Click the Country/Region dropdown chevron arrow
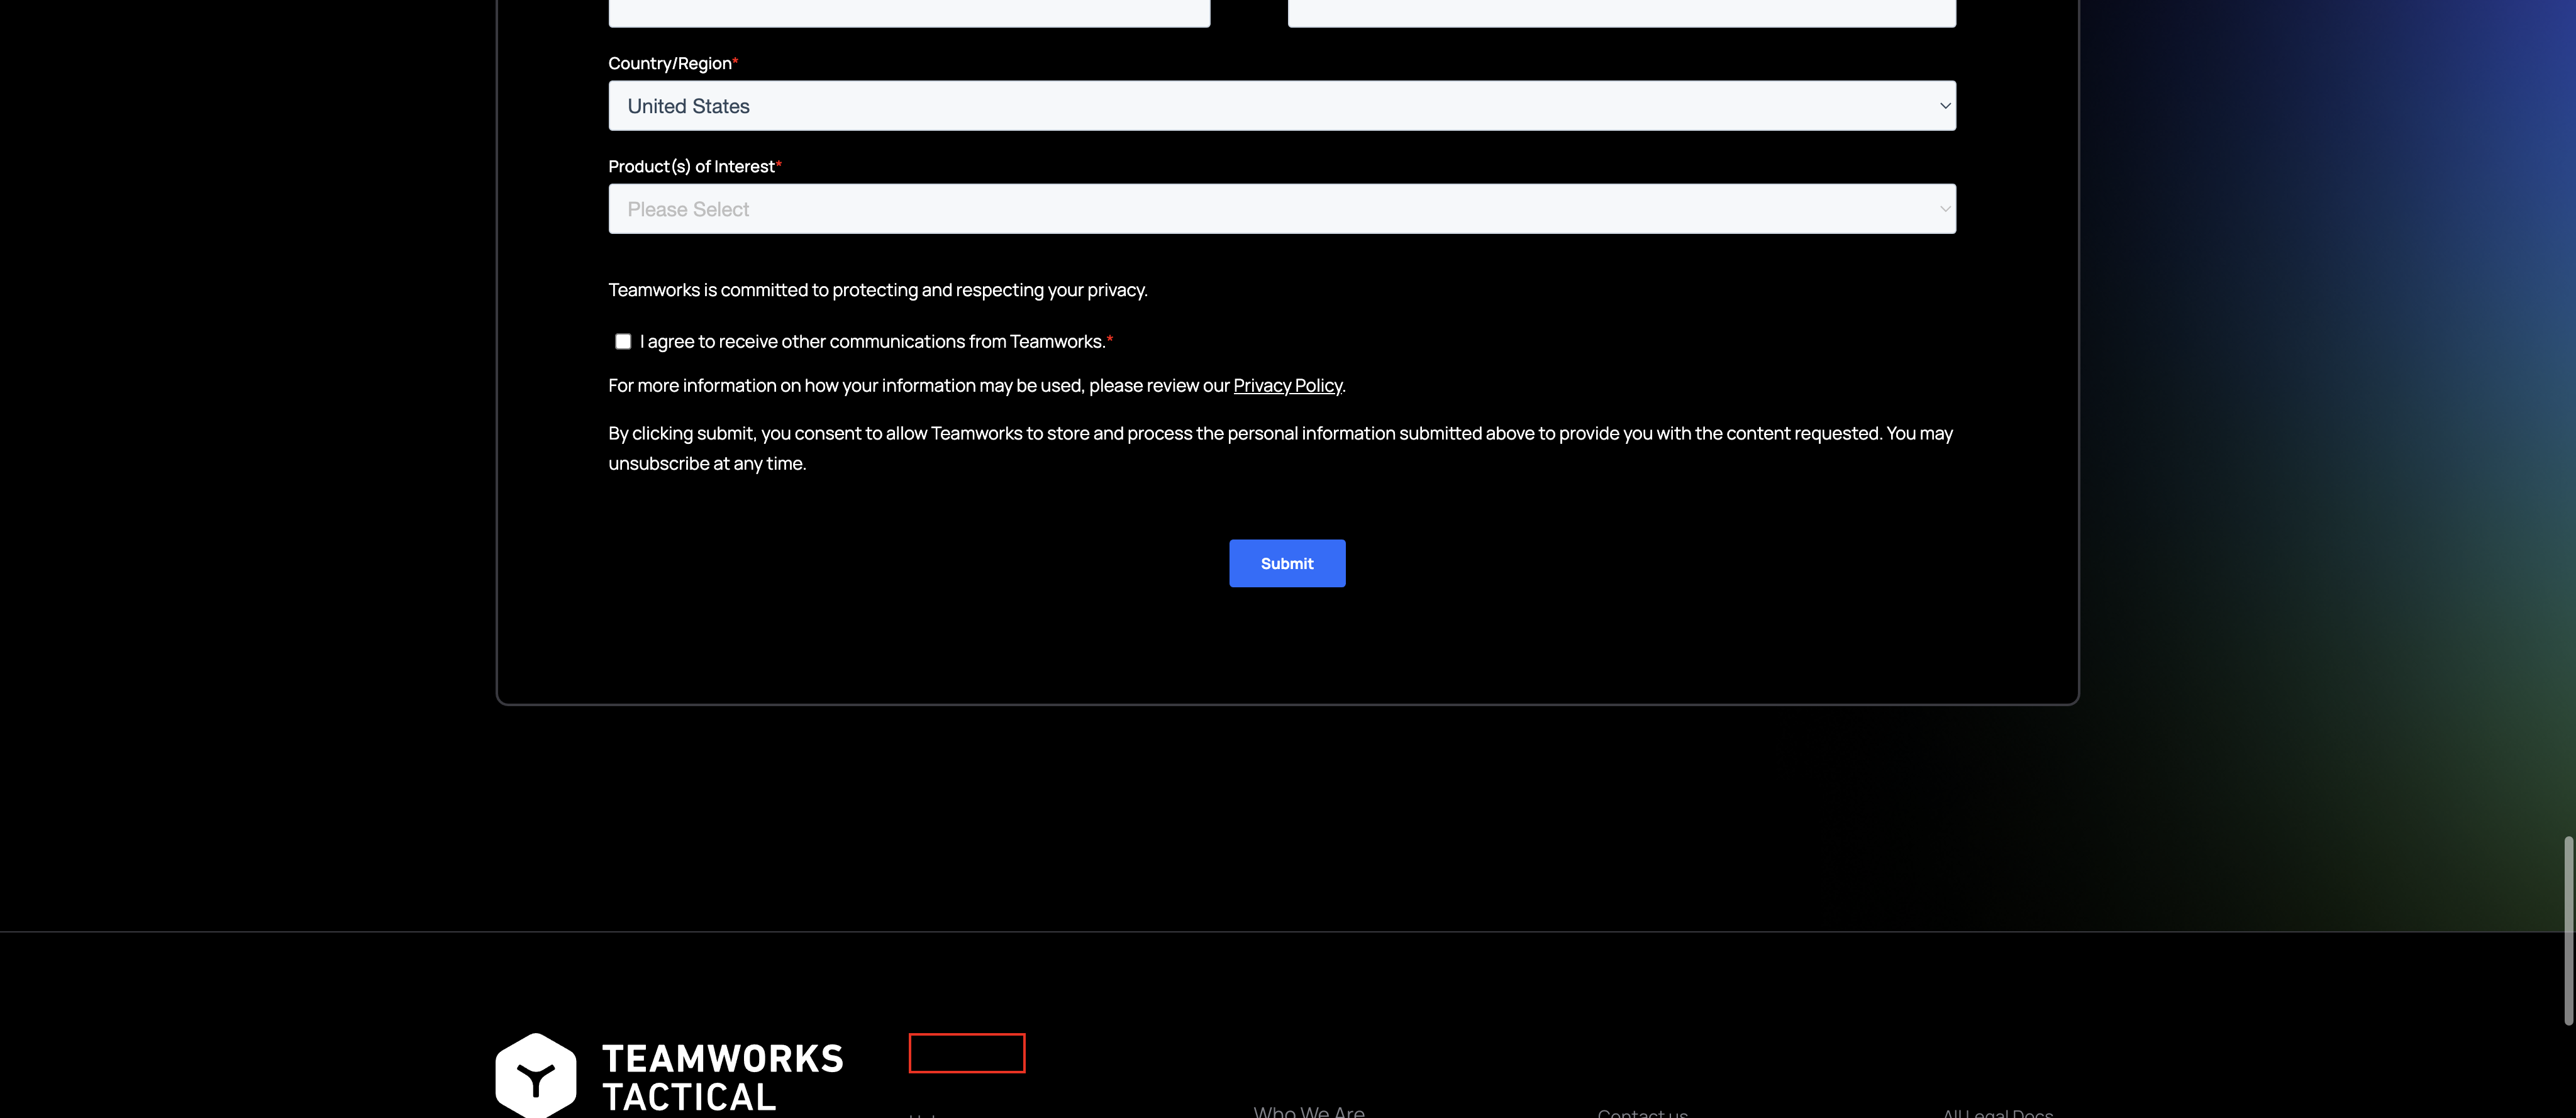The width and height of the screenshot is (2576, 1118). pos(1944,106)
